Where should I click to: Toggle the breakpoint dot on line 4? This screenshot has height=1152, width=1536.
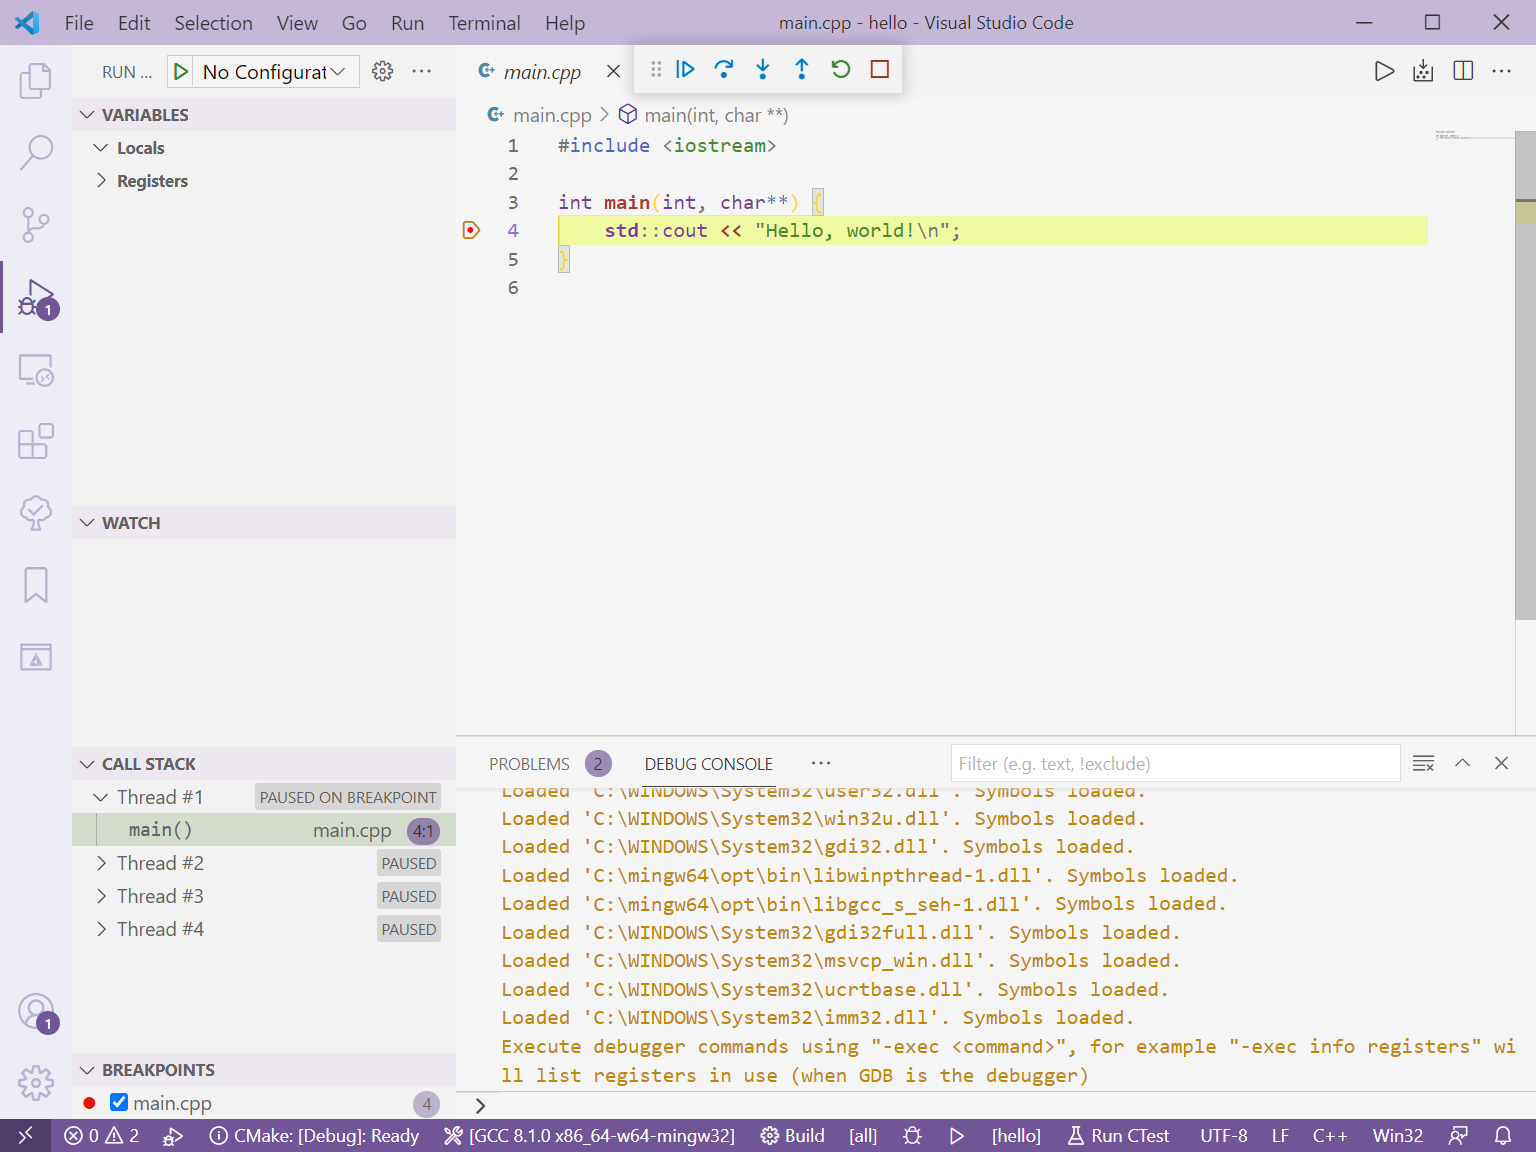tap(470, 230)
